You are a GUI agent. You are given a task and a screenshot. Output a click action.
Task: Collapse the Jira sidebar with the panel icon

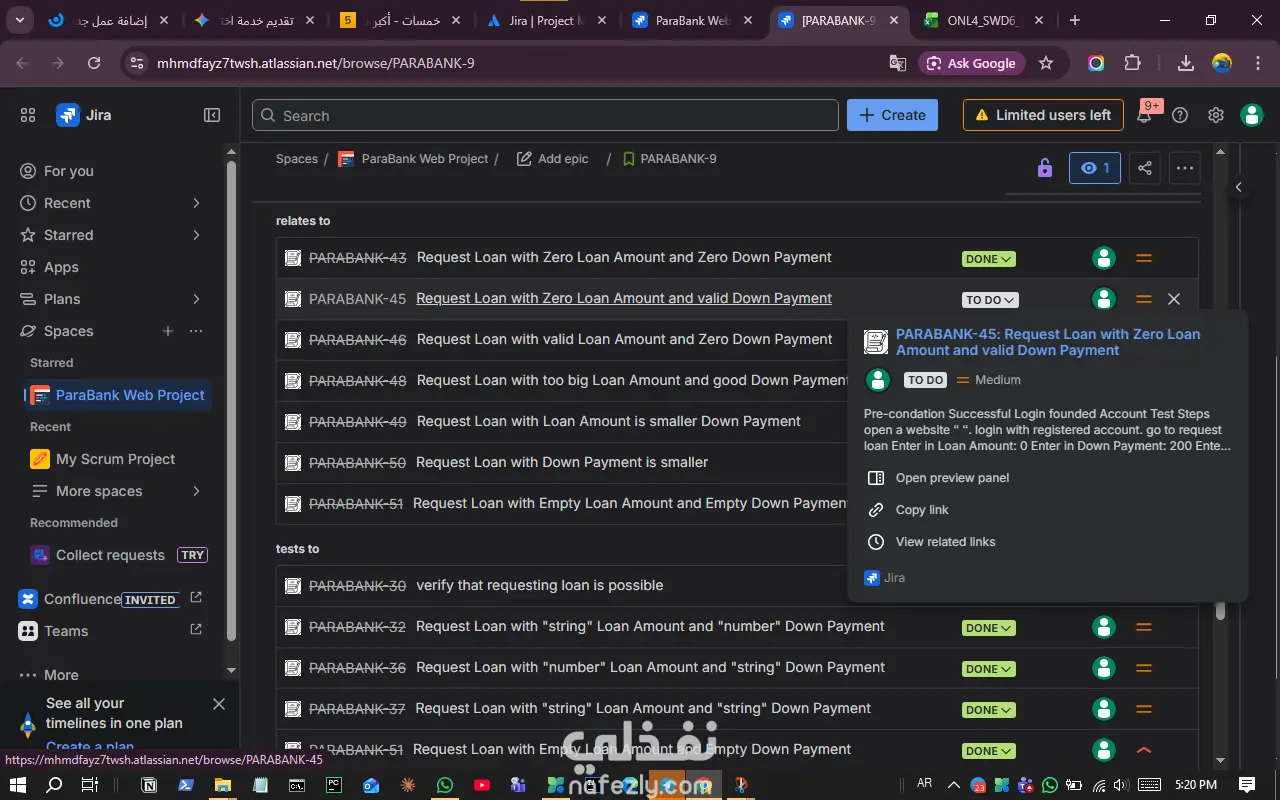(212, 115)
